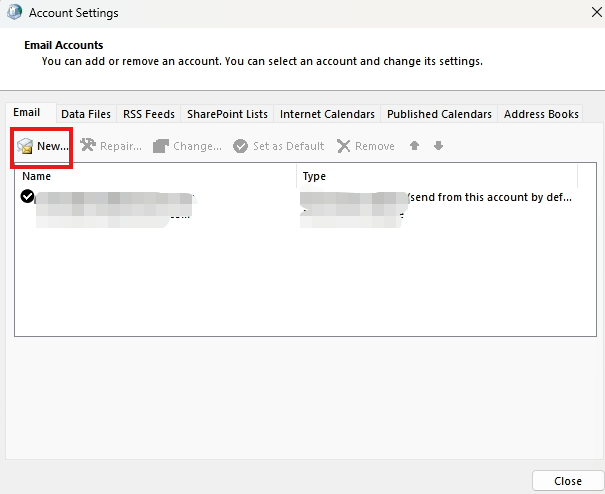Image resolution: width=605 pixels, height=494 pixels.
Task: Click the Close button
Action: coord(568,481)
